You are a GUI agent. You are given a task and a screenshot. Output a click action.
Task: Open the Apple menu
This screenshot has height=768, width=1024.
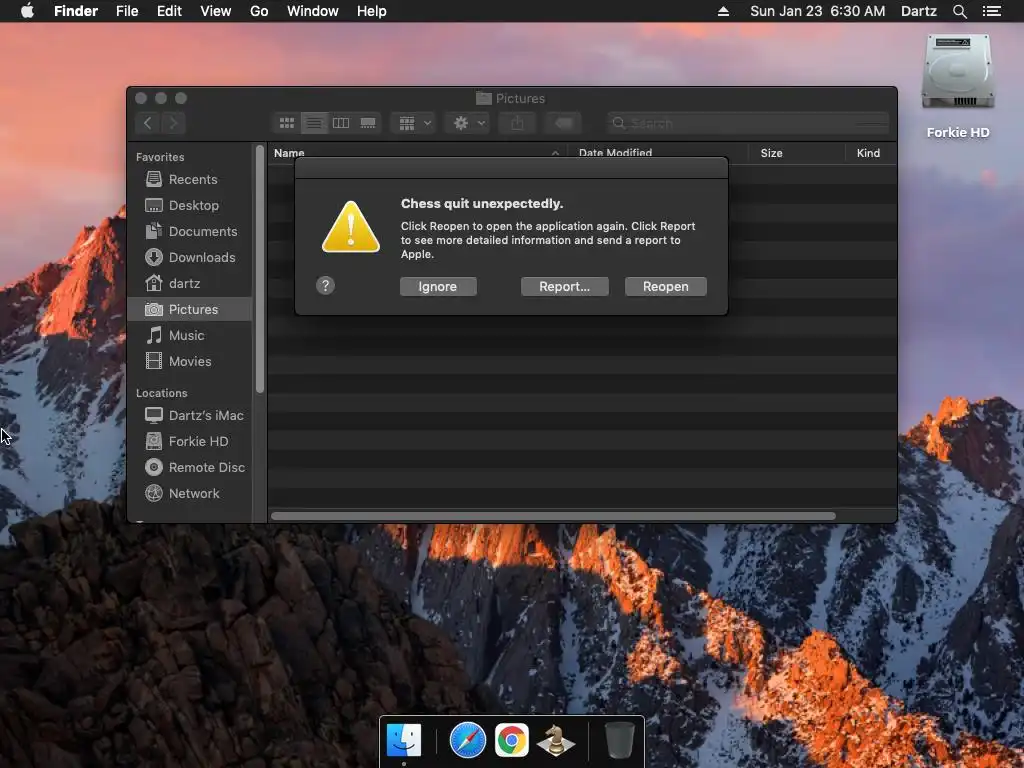tap(27, 11)
